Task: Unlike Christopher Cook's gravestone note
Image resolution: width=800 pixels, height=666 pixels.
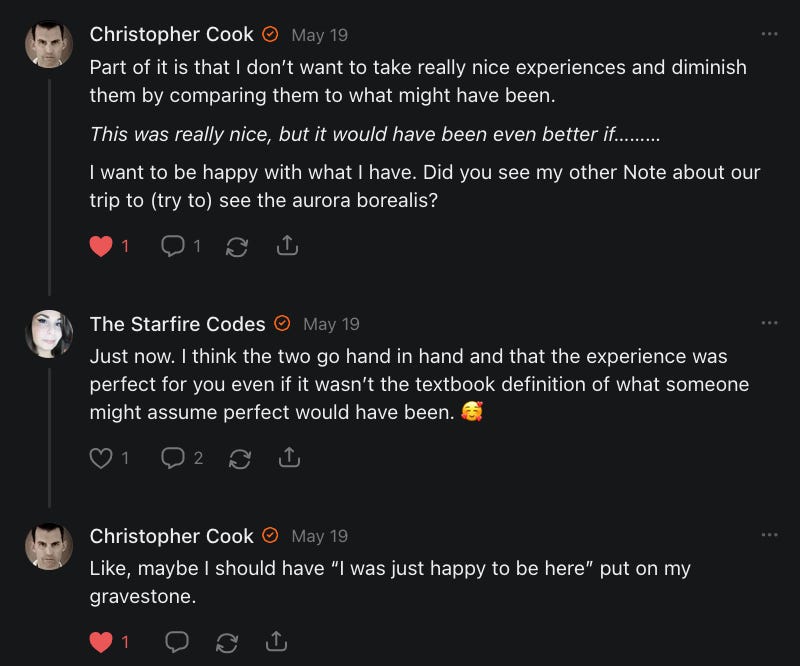Action: 101,642
